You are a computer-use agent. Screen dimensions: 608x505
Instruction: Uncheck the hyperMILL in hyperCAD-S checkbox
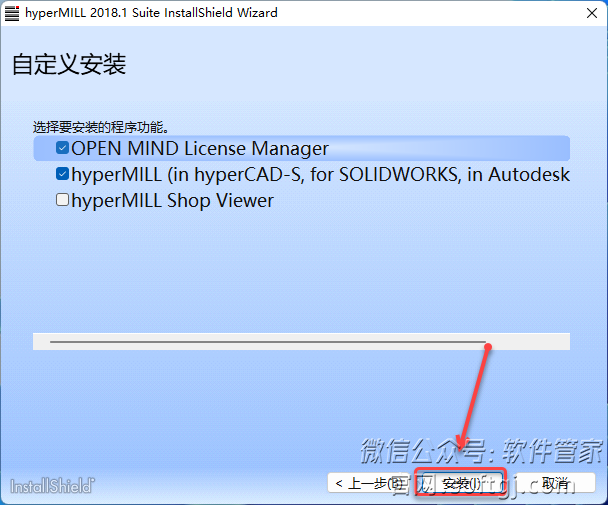62,174
